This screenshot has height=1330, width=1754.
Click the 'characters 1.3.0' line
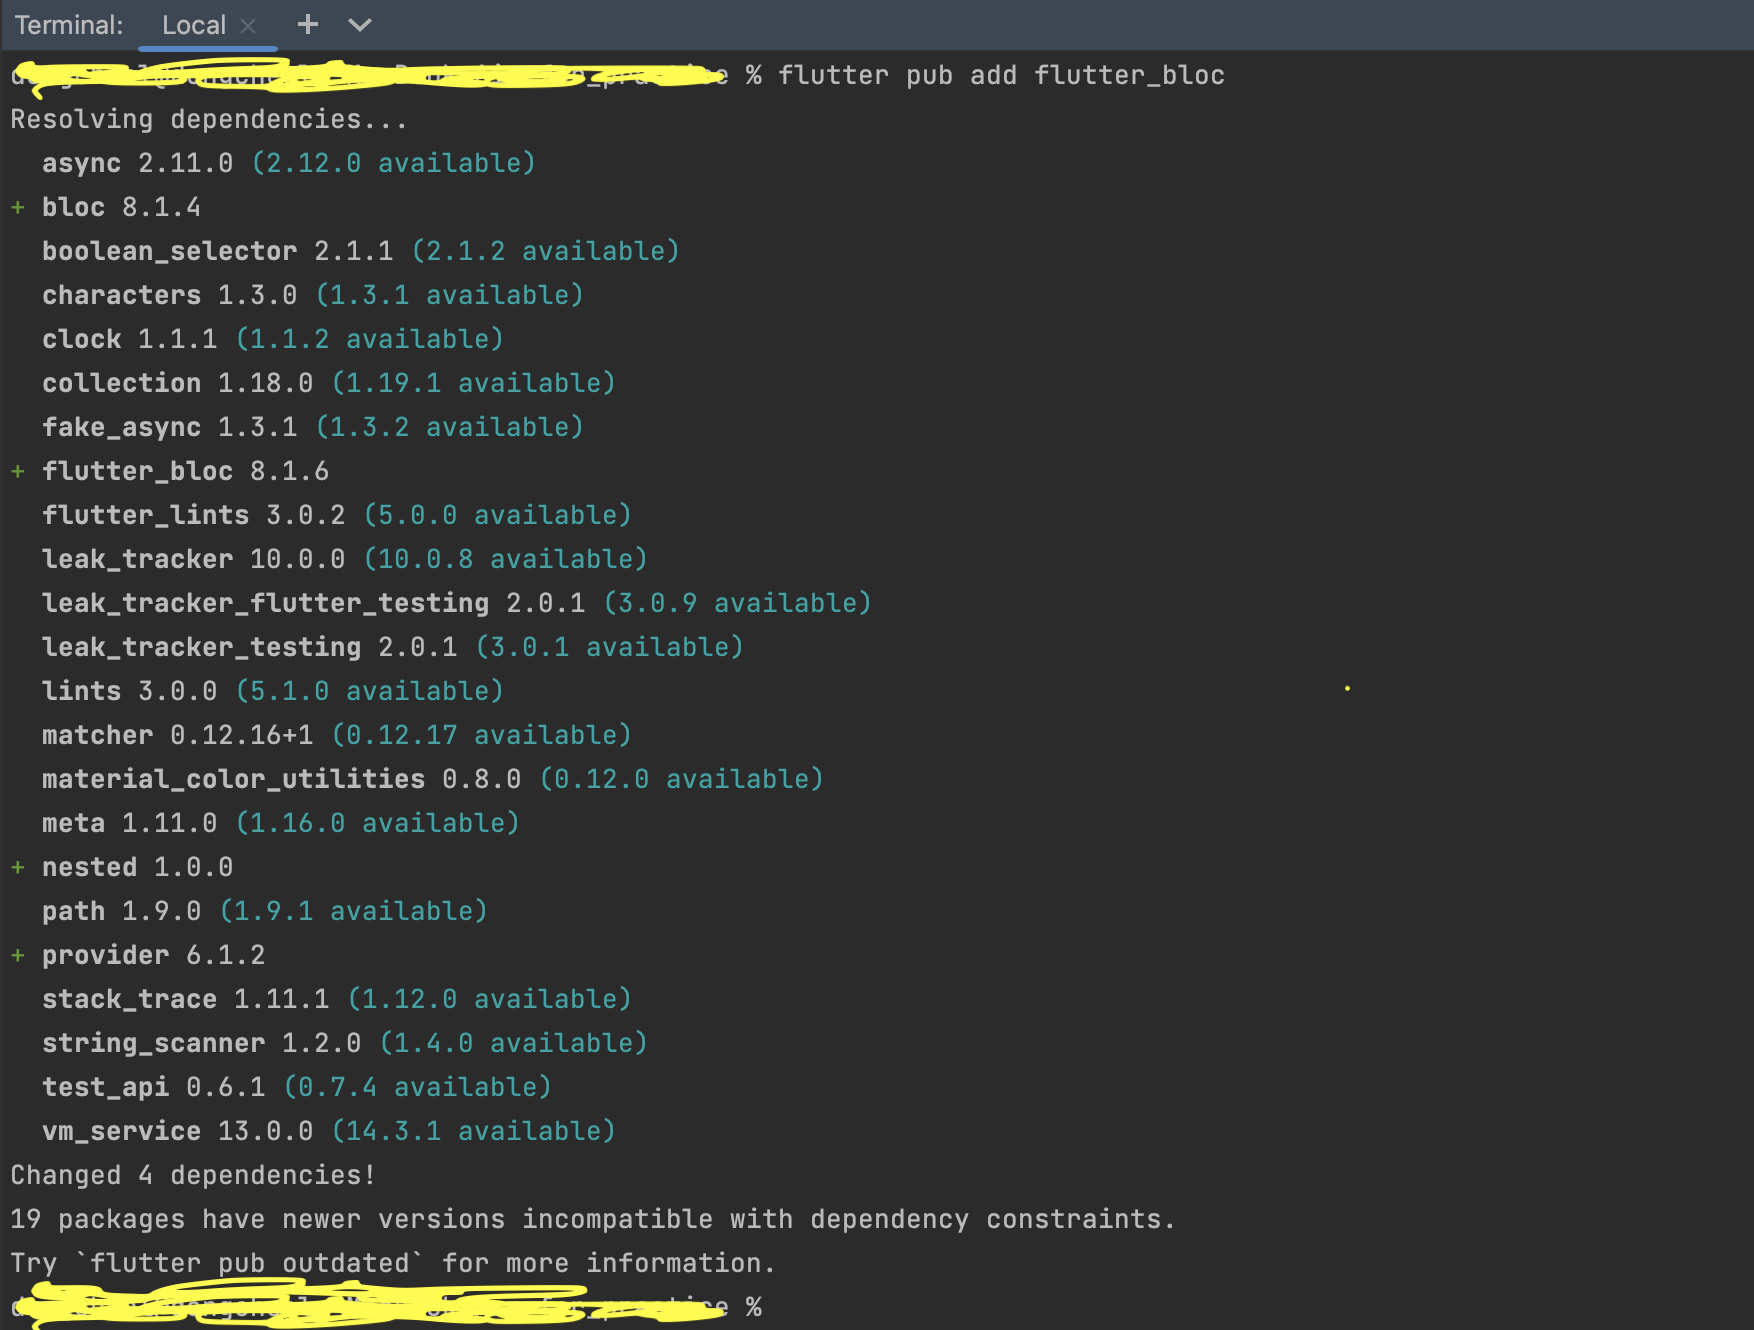click(x=313, y=295)
